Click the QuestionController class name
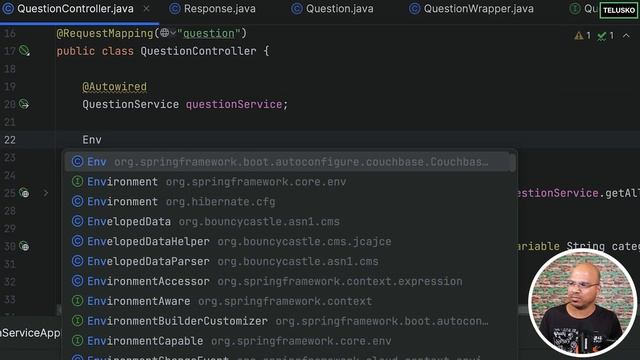Screen dimensions: 640x360 click(198, 51)
